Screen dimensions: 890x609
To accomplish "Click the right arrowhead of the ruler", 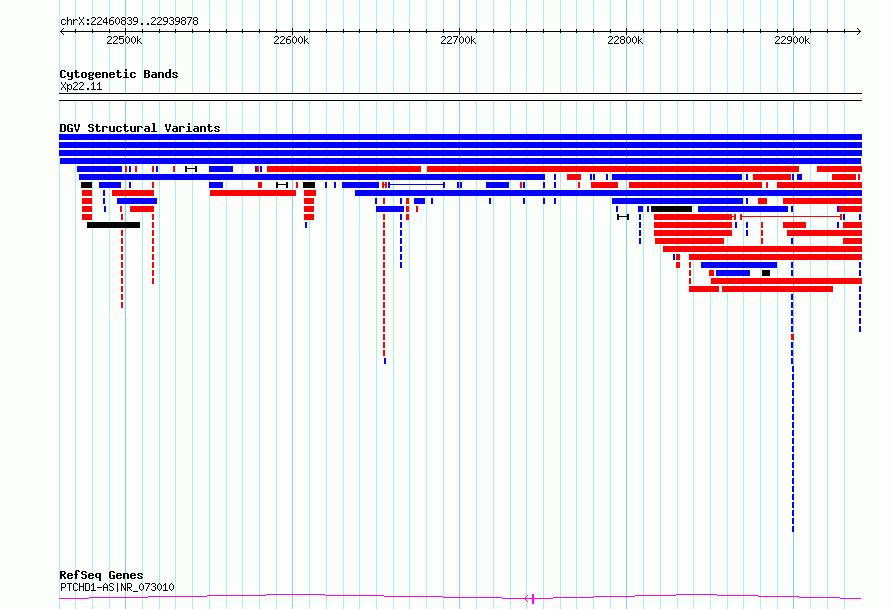I will [x=859, y=32].
